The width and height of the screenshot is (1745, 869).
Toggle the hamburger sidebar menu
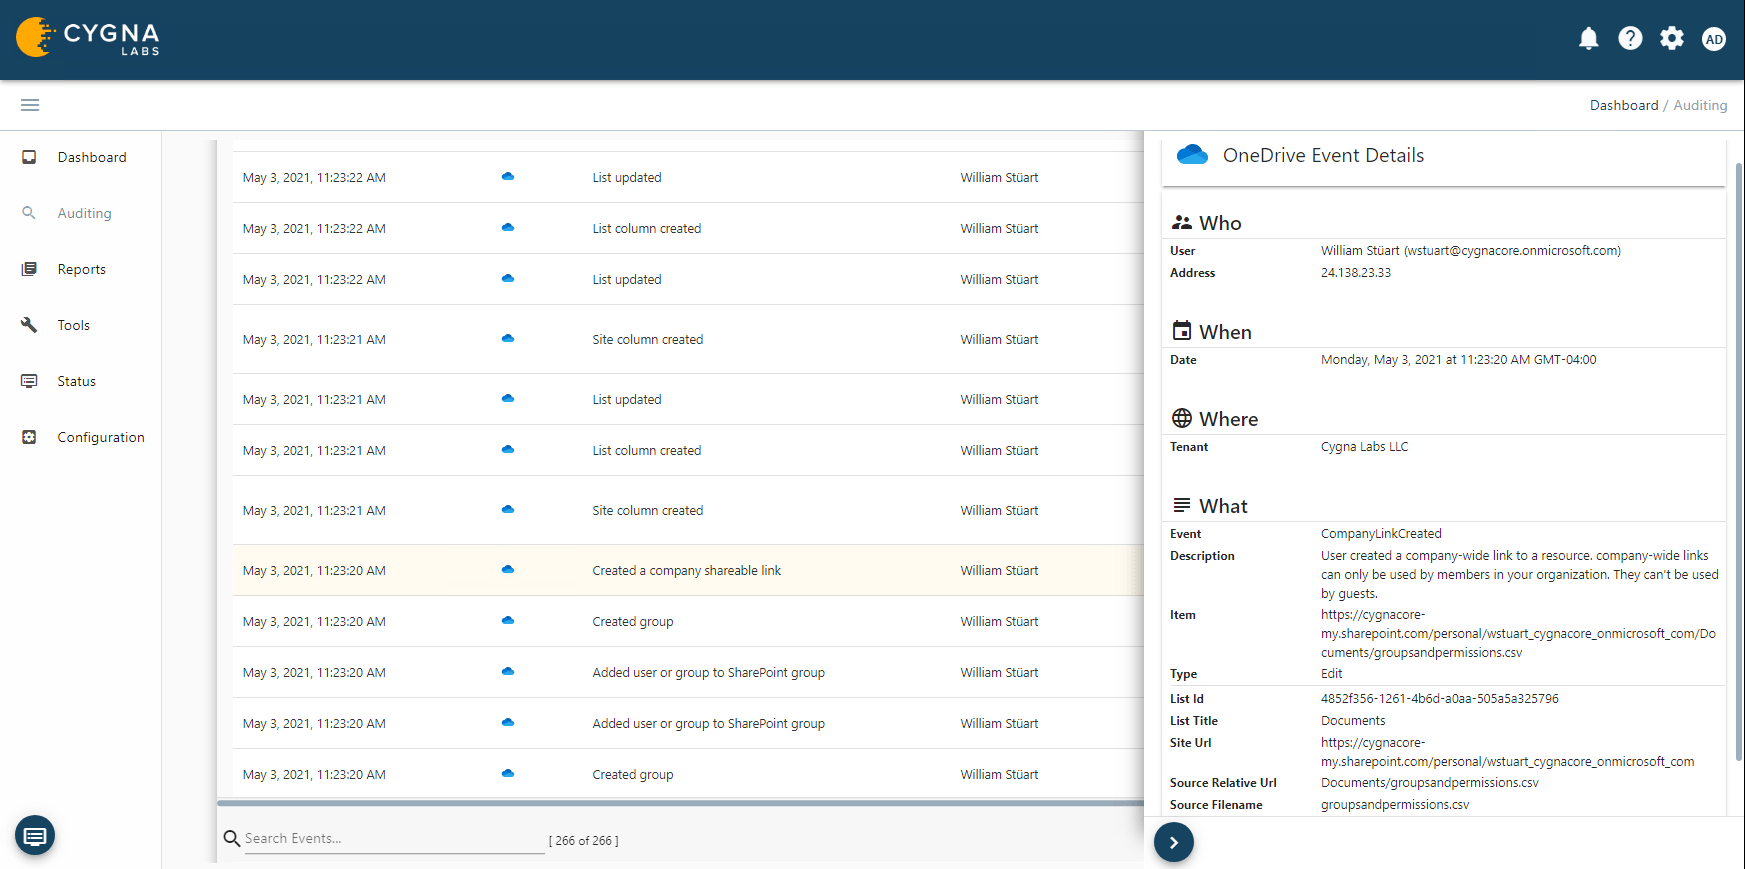pyautogui.click(x=30, y=105)
